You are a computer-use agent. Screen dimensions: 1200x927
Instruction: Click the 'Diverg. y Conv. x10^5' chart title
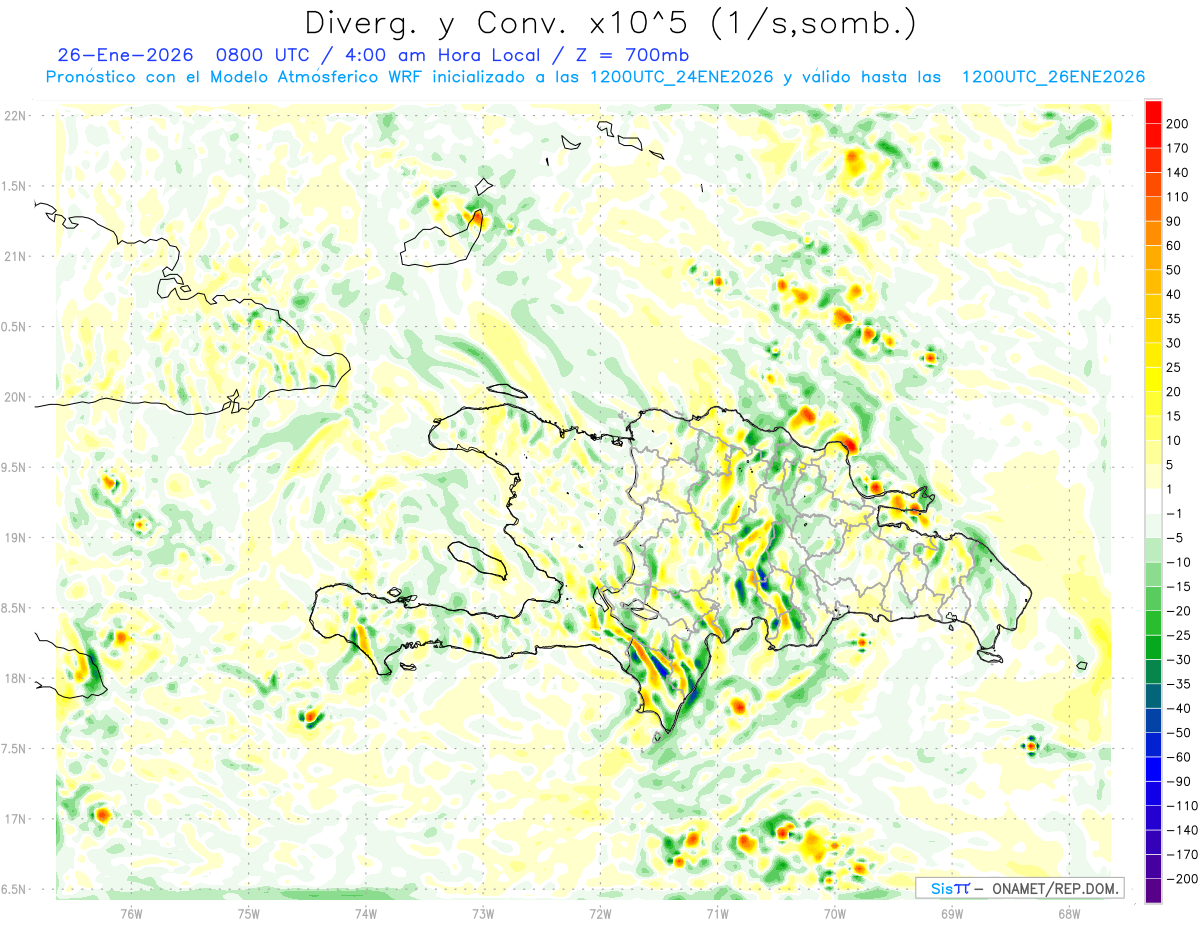pos(609,23)
